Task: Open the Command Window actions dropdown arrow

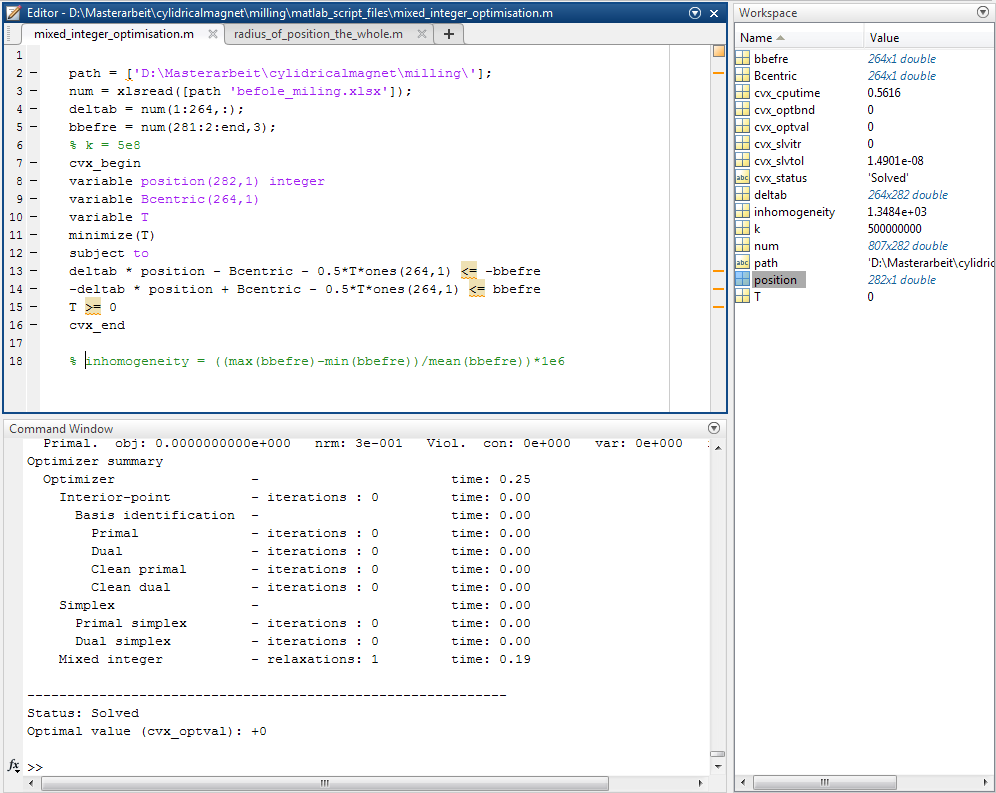Action: coord(714,428)
